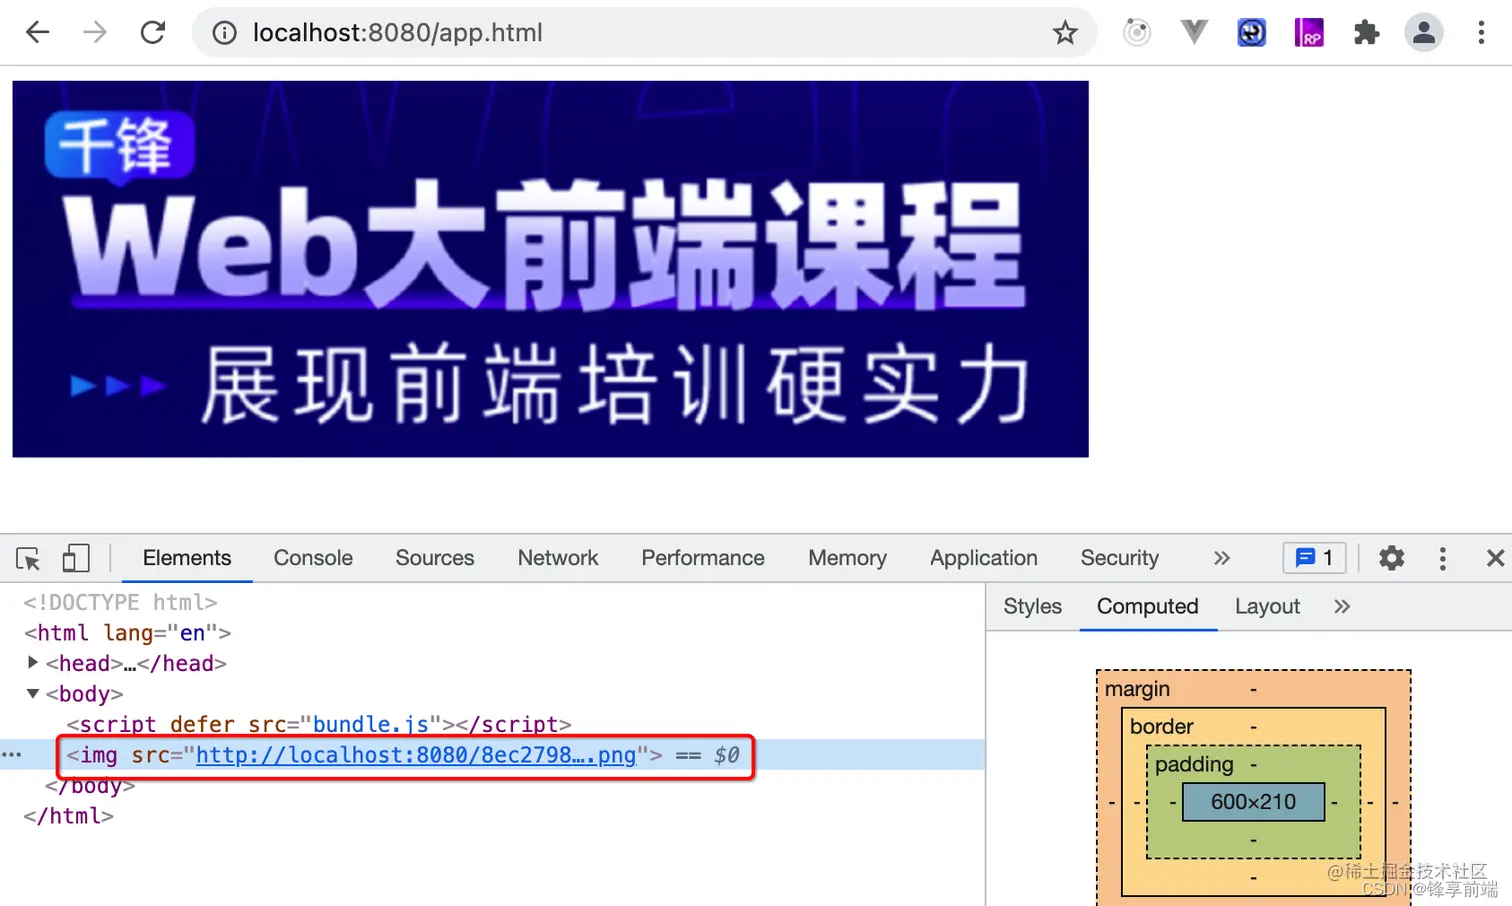1512x906 pixels.
Task: Open the Vue devtools extension icon
Action: pyautogui.click(x=1194, y=32)
